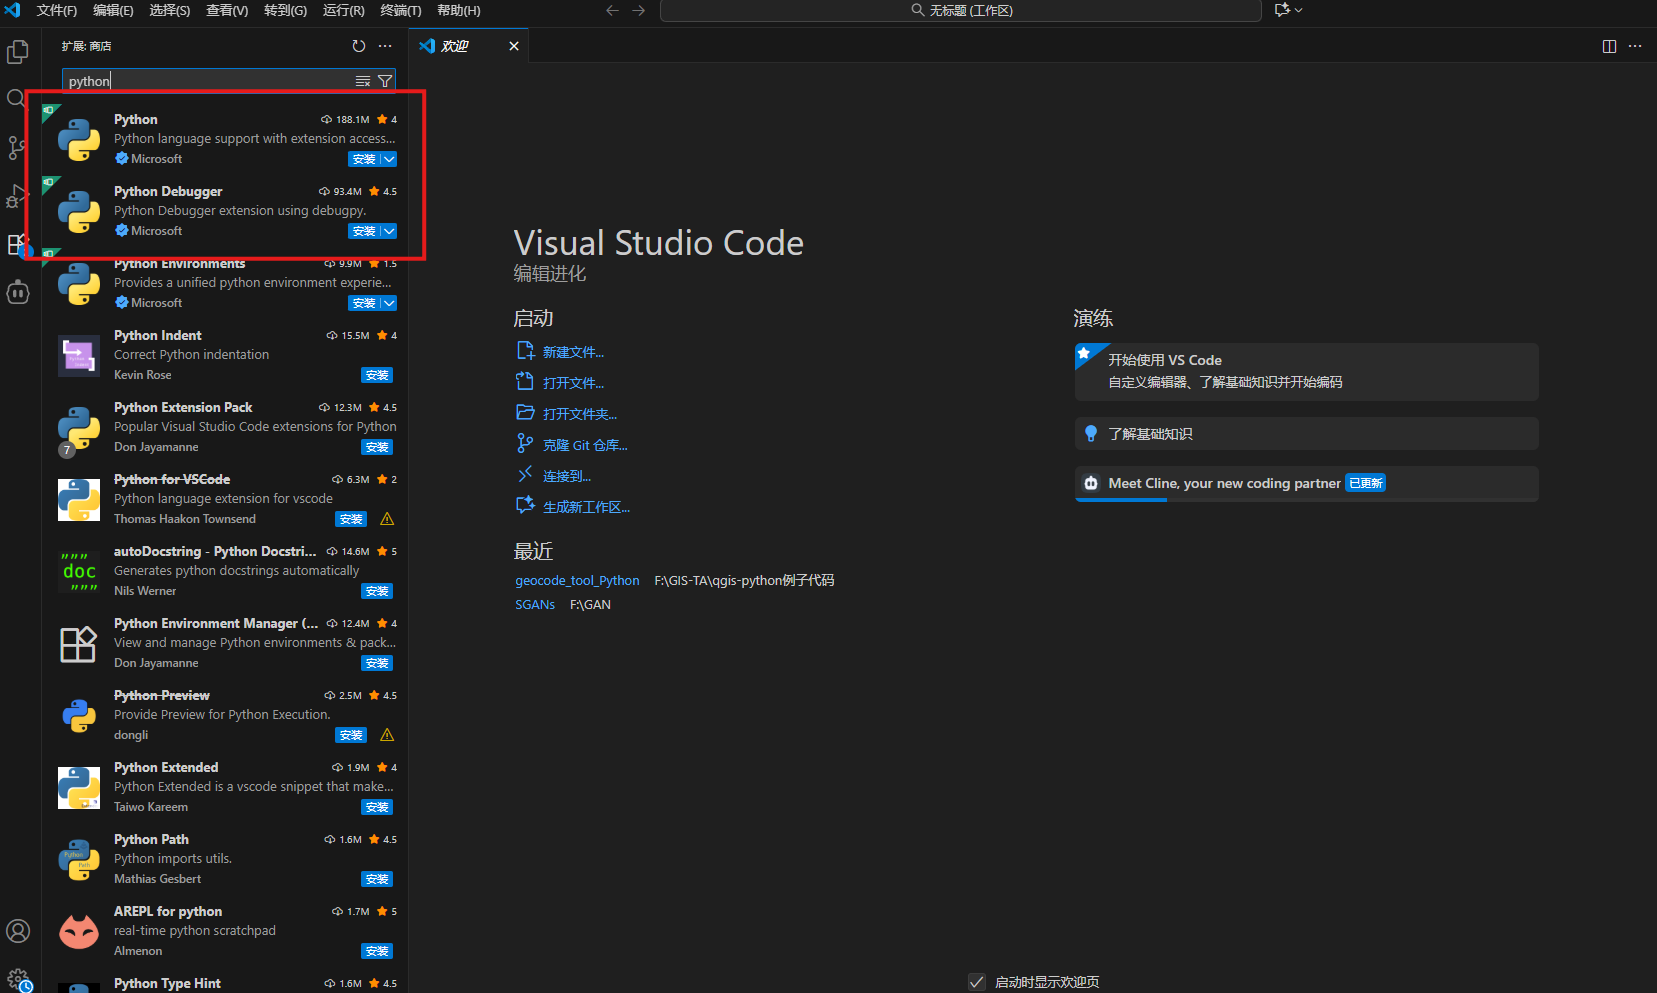This screenshot has height=993, width=1657.
Task: Expand install options for Python Debugger
Action: click(x=389, y=231)
